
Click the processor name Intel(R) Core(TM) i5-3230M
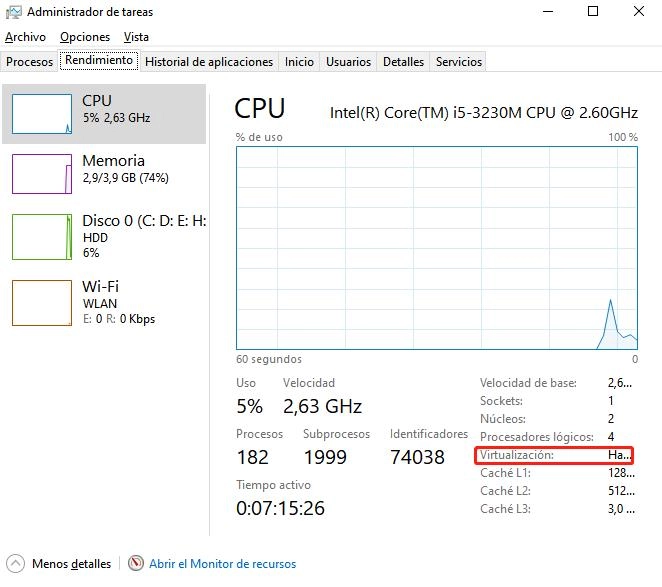483,113
